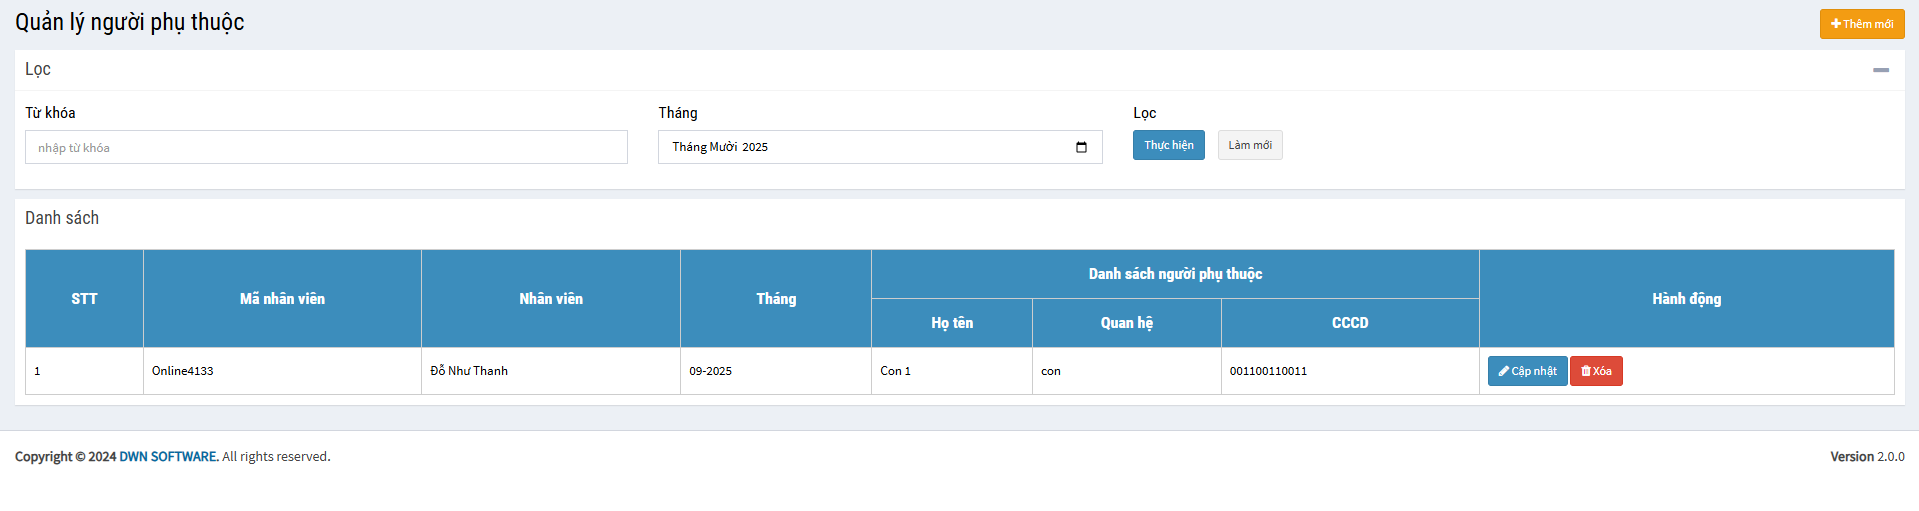Click the CCCD number 001100110011
The height and width of the screenshot is (511, 1919).
click(x=1268, y=371)
